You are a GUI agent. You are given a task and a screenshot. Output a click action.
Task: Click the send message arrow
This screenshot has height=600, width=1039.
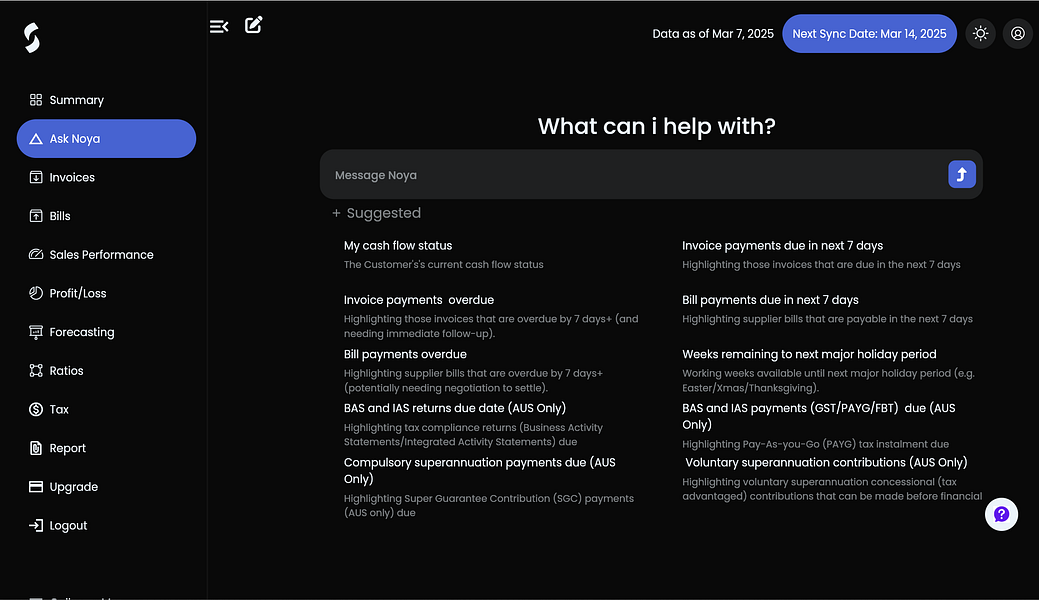point(961,174)
